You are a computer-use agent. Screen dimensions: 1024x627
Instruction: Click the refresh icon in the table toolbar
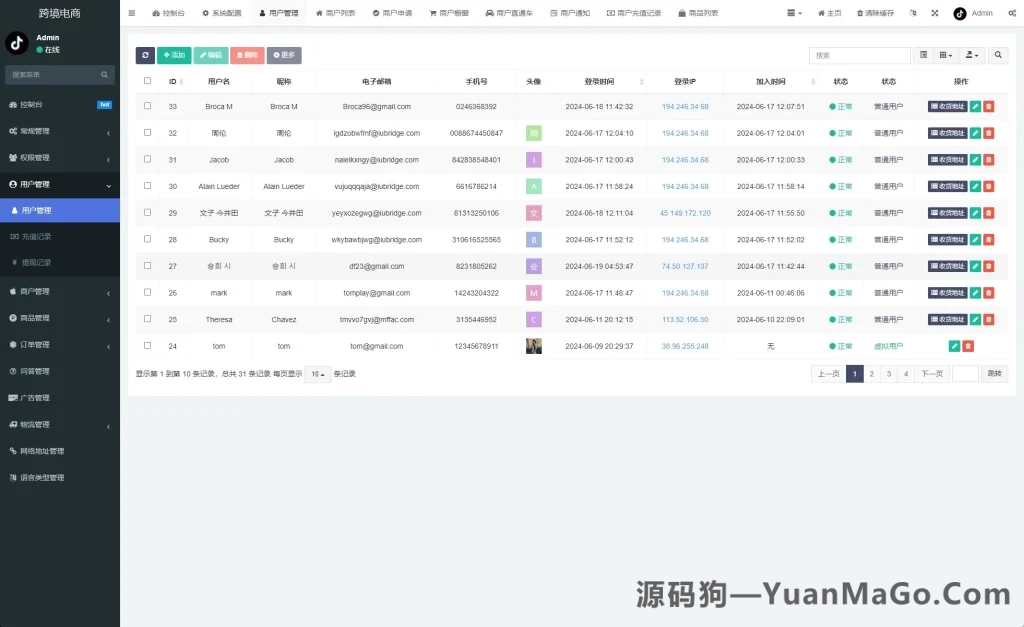click(x=146, y=55)
